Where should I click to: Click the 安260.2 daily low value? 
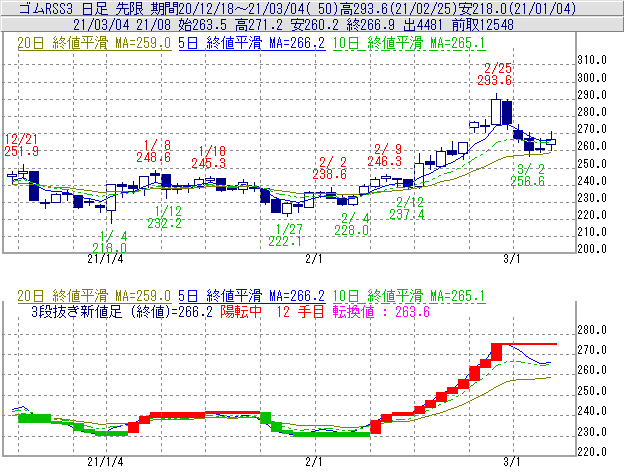tap(315, 25)
